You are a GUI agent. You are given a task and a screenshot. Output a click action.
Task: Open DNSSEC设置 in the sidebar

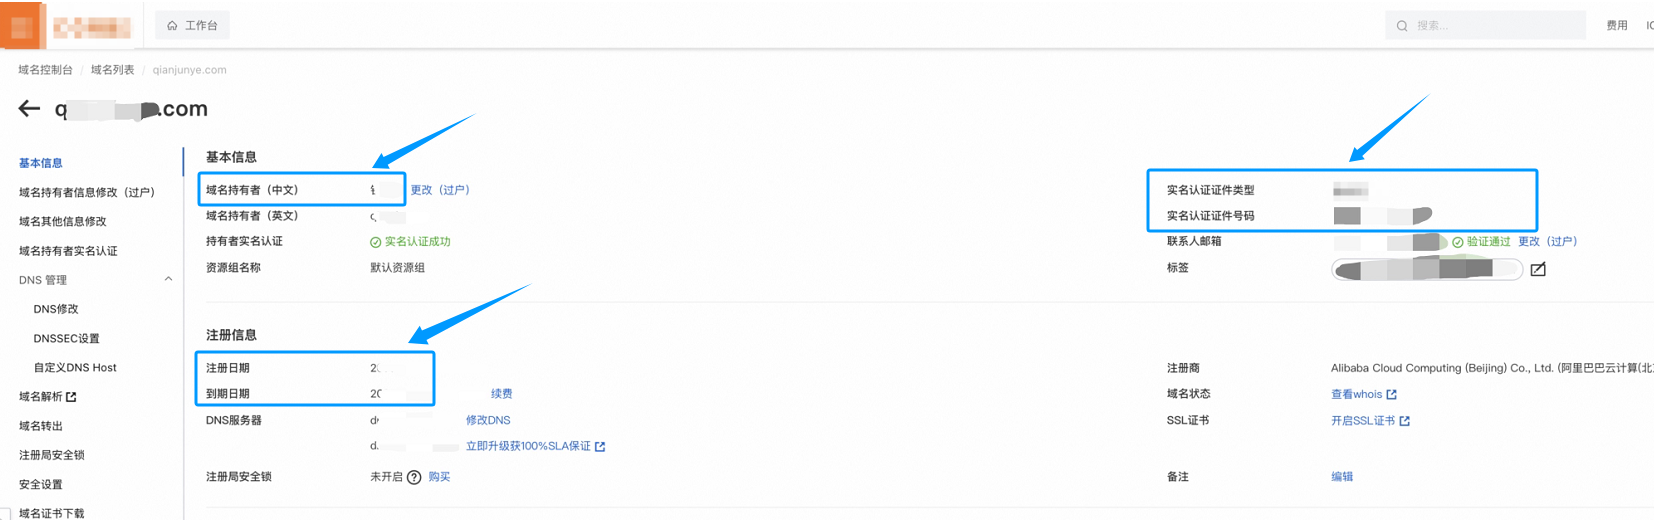click(66, 339)
